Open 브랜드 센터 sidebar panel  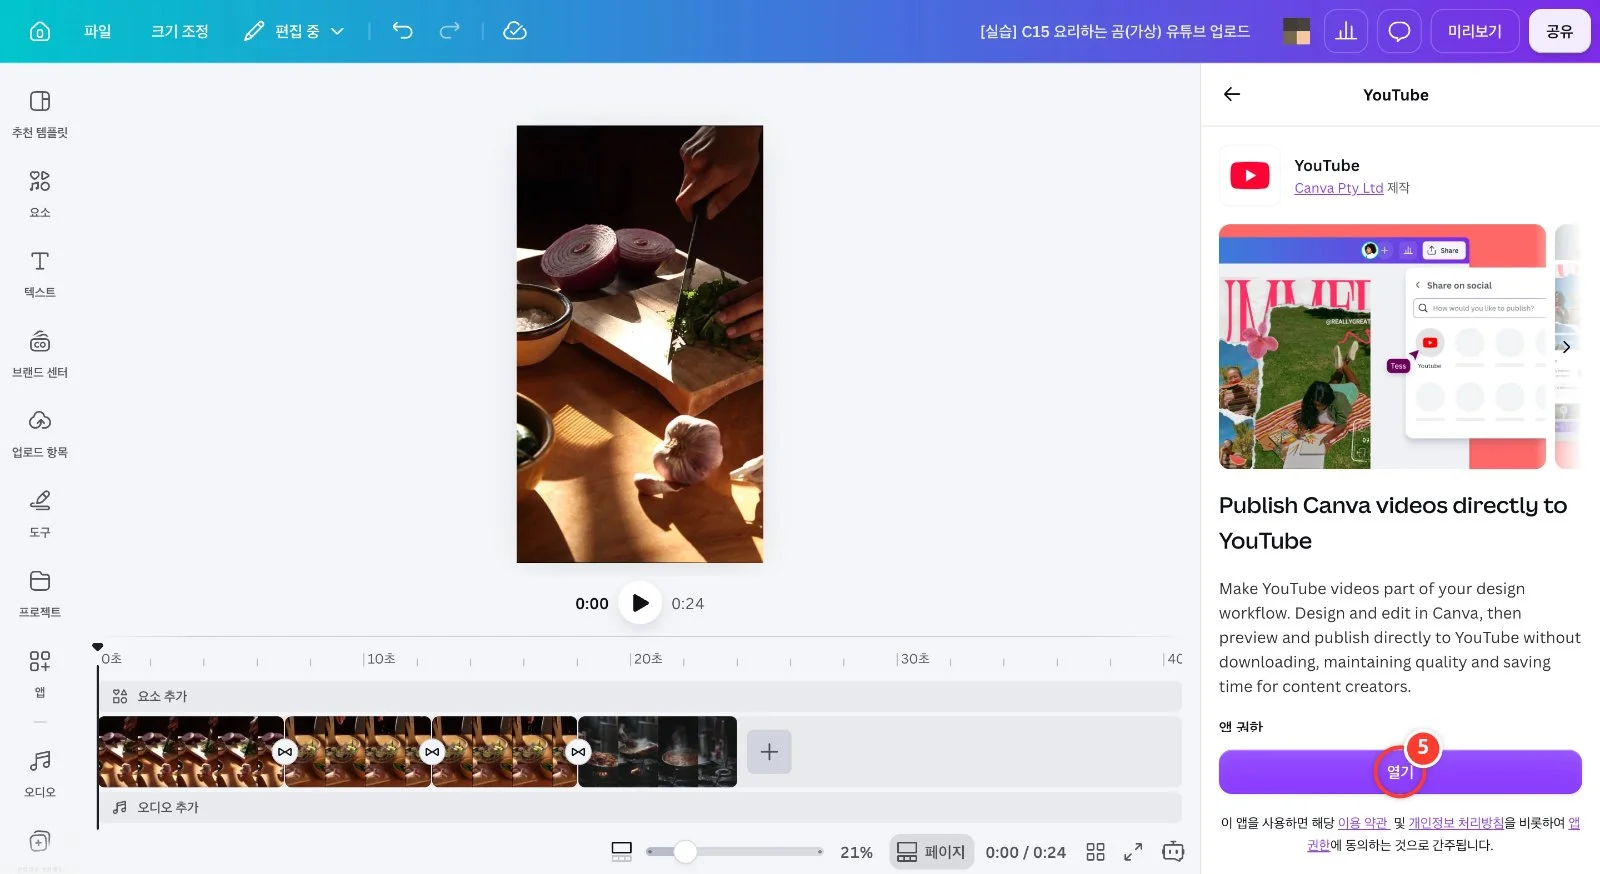[x=40, y=354]
